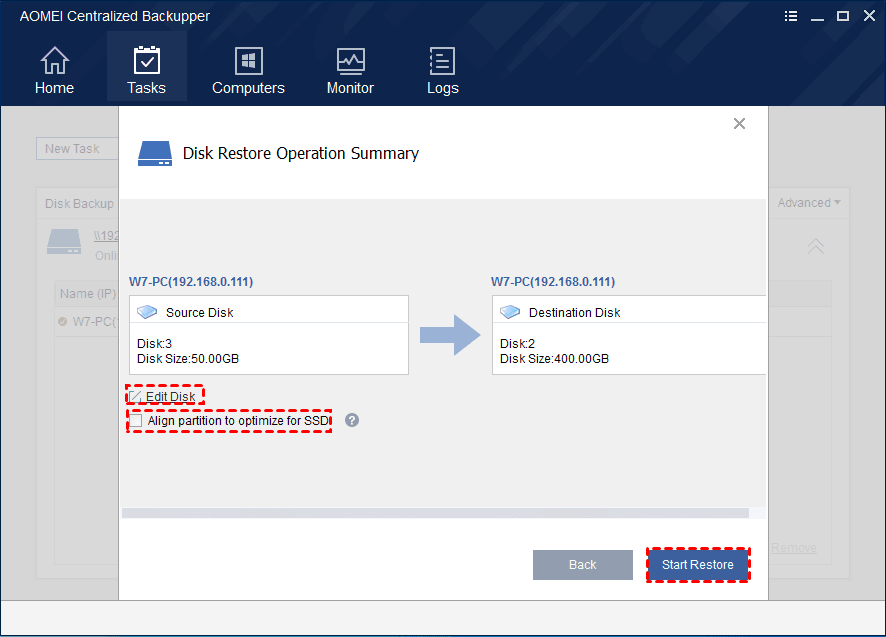
Task: Open the title bar menu list icon
Action: click(791, 16)
